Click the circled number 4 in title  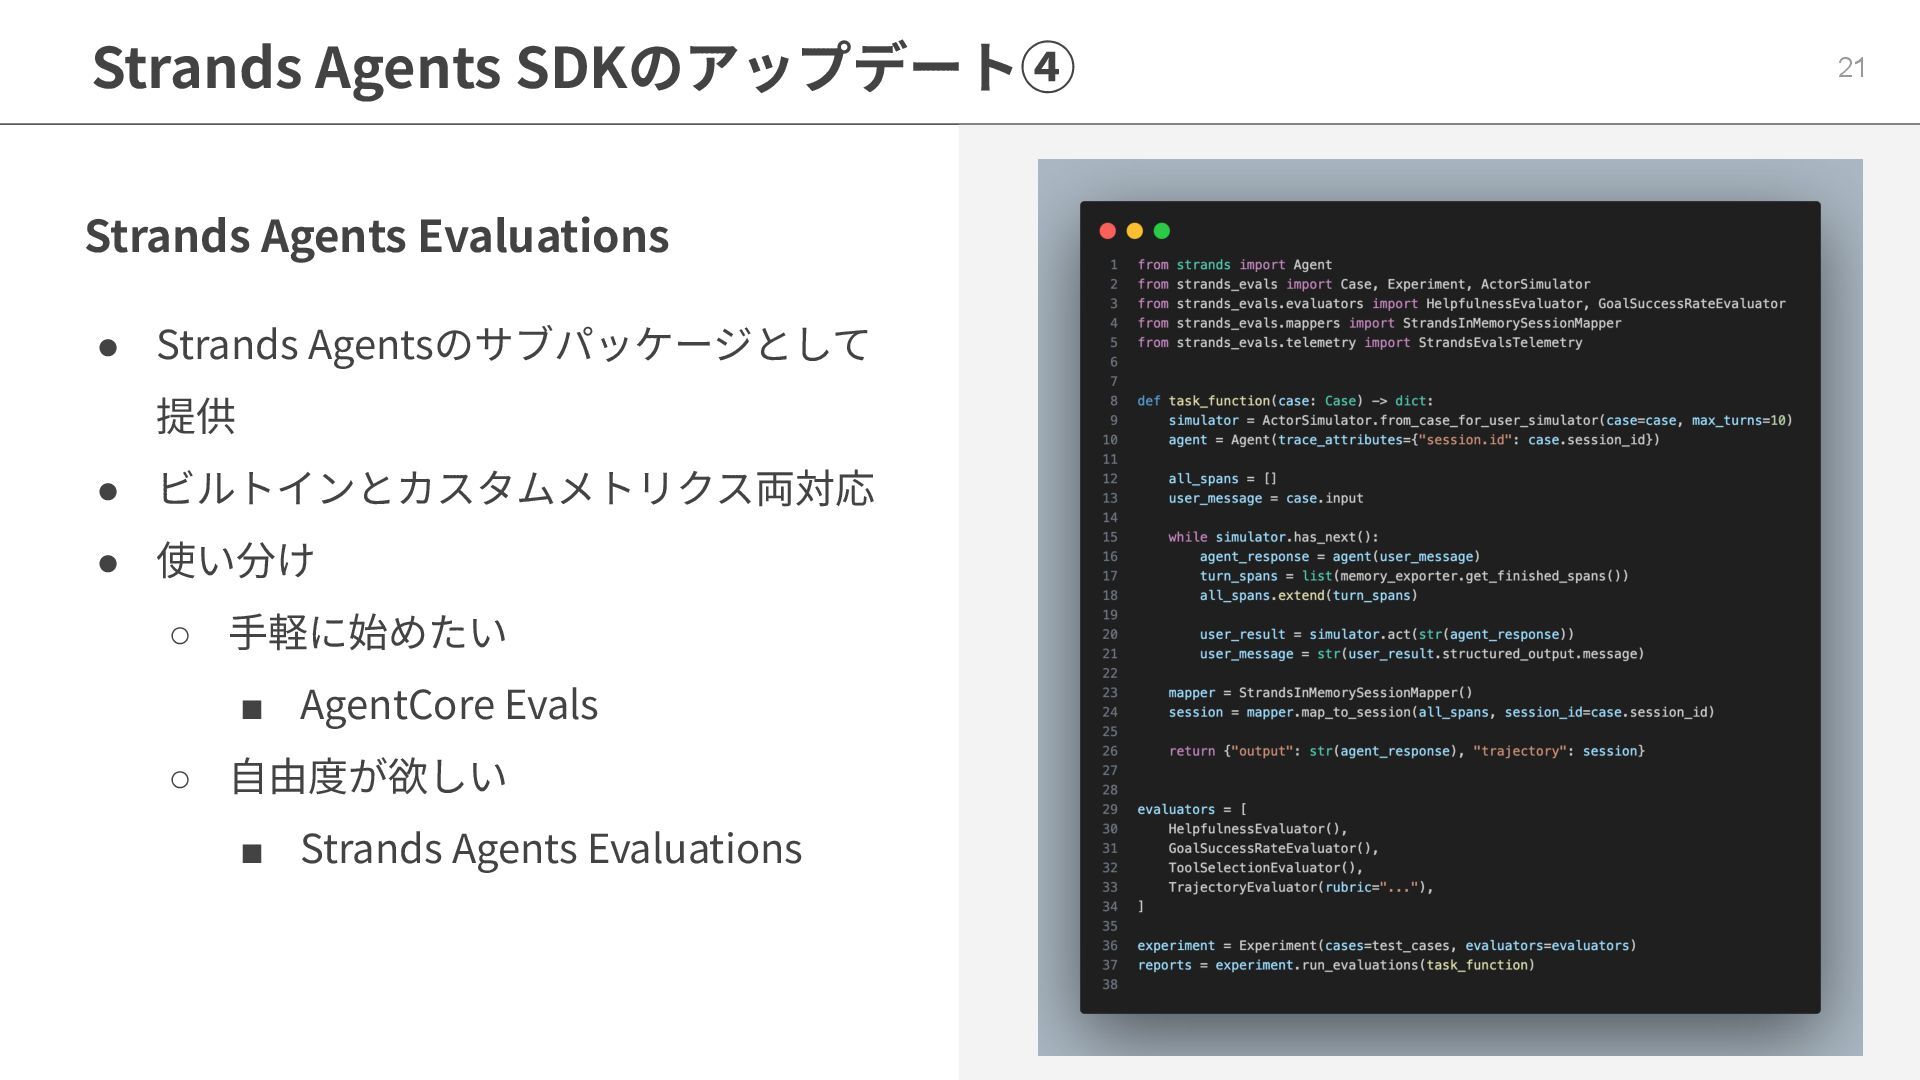(x=1046, y=68)
